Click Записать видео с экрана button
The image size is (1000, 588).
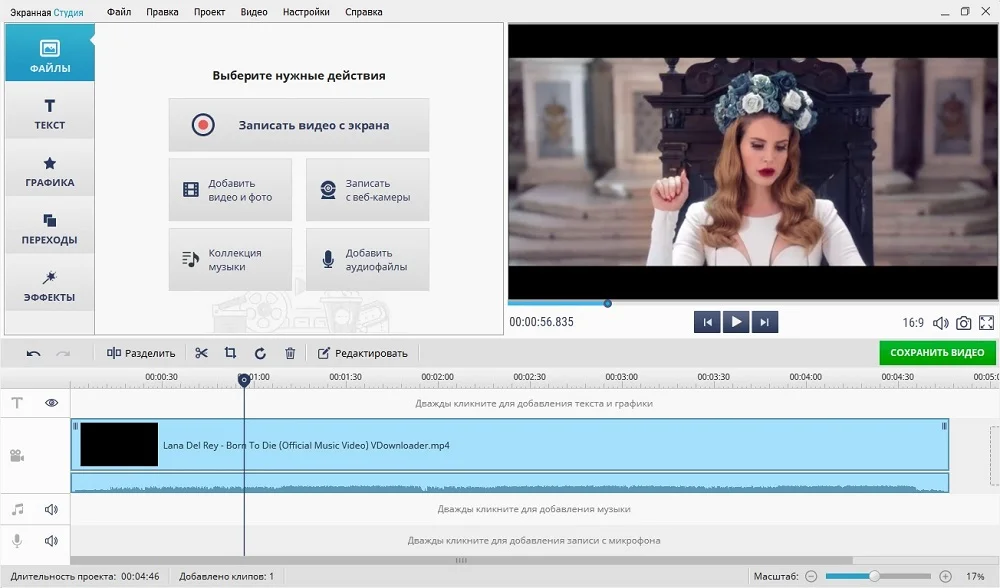pyautogui.click(x=298, y=125)
